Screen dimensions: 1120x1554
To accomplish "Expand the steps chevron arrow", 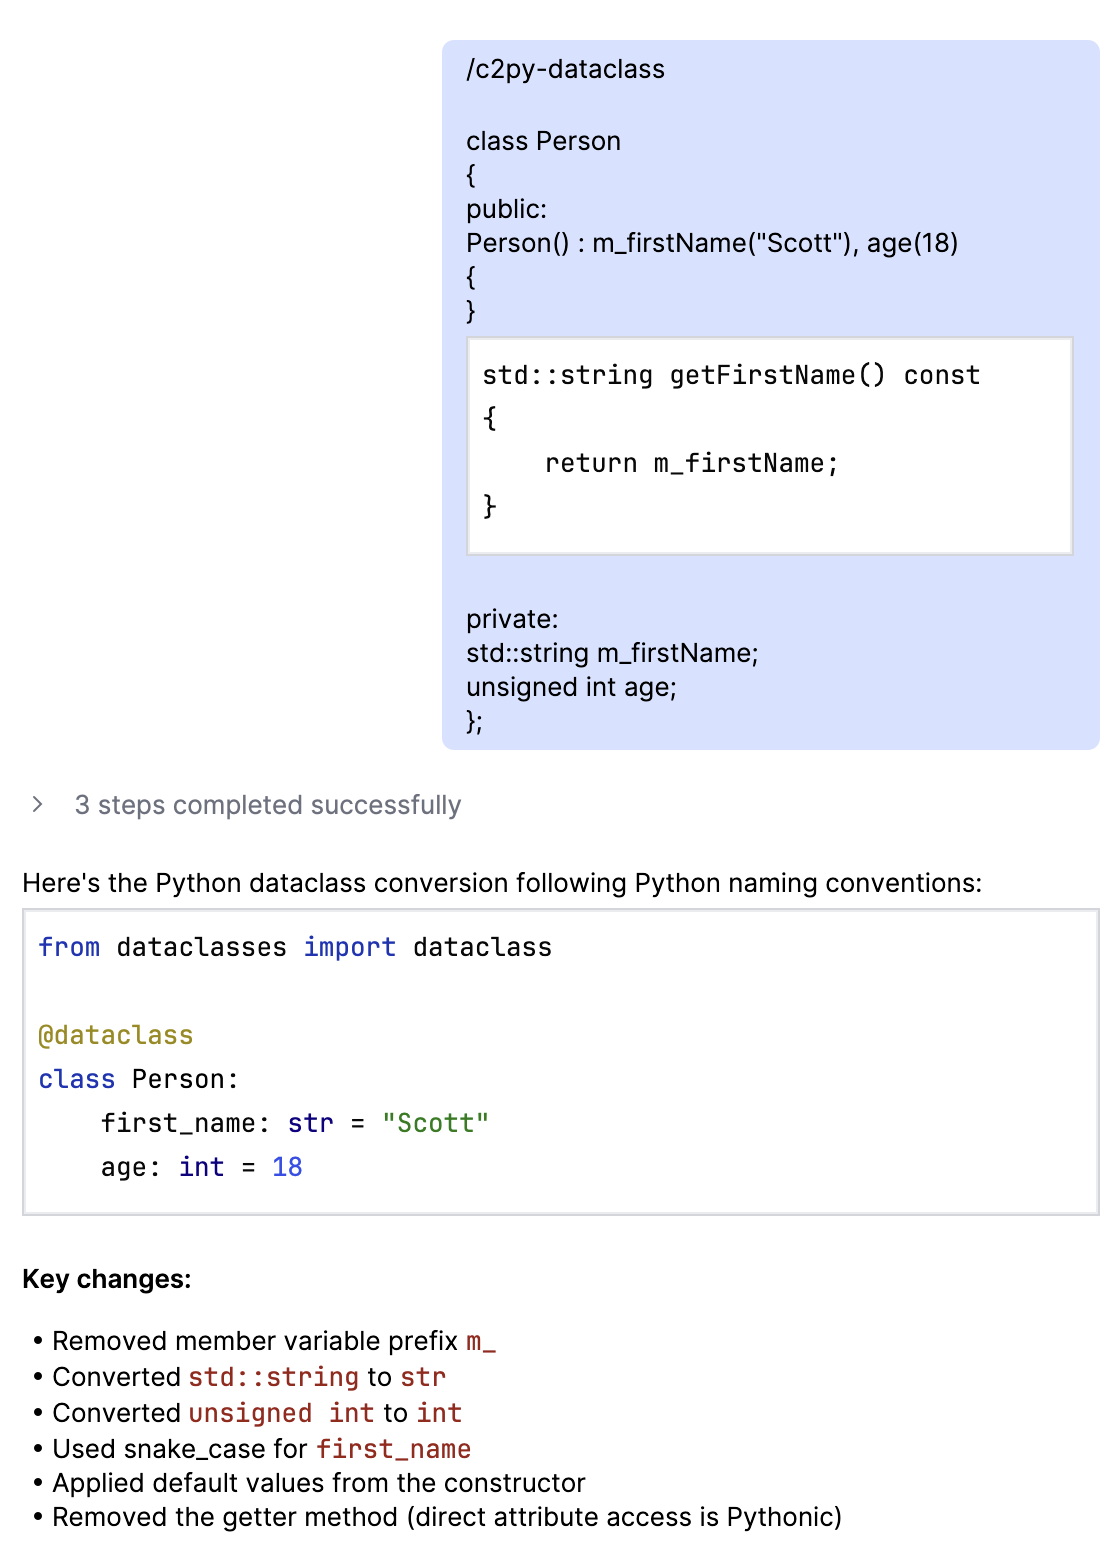I will click(37, 805).
